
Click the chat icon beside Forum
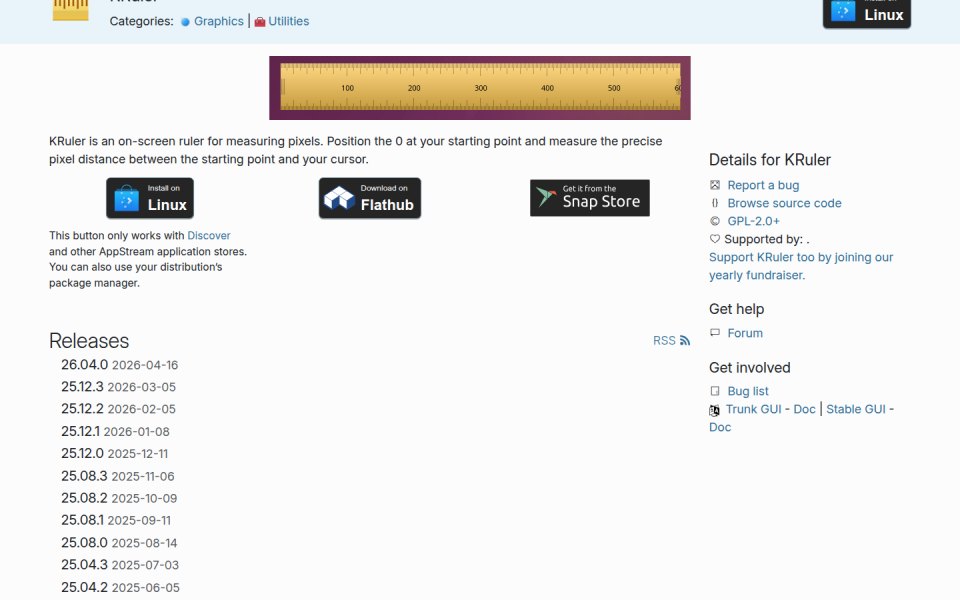tap(714, 332)
